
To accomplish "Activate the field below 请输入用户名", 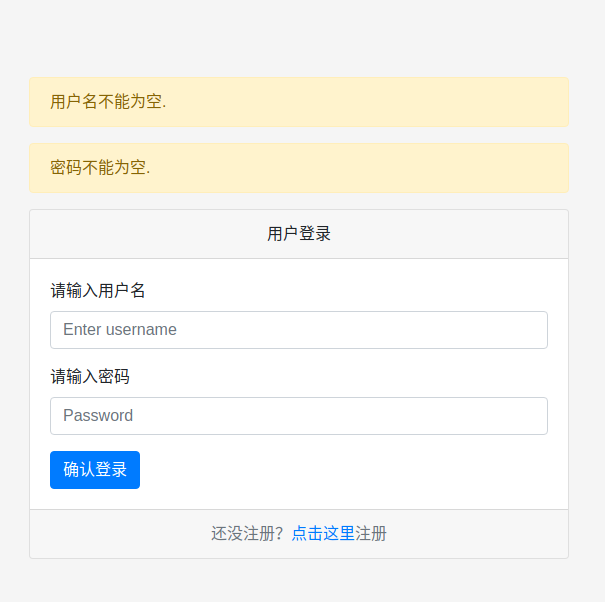I will tap(299, 330).
